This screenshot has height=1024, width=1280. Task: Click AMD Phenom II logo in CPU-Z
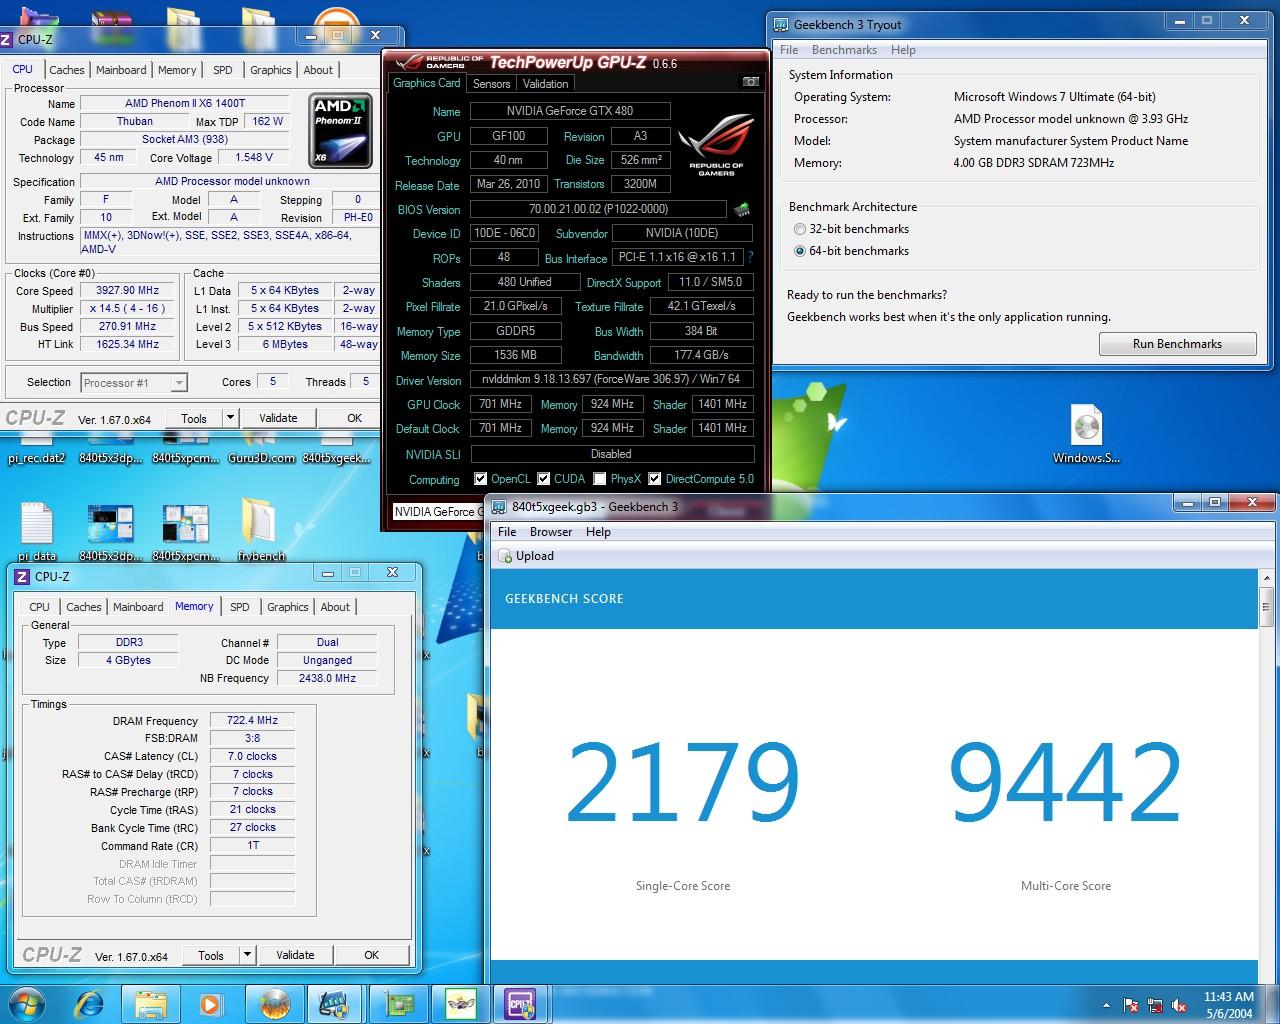pos(340,130)
